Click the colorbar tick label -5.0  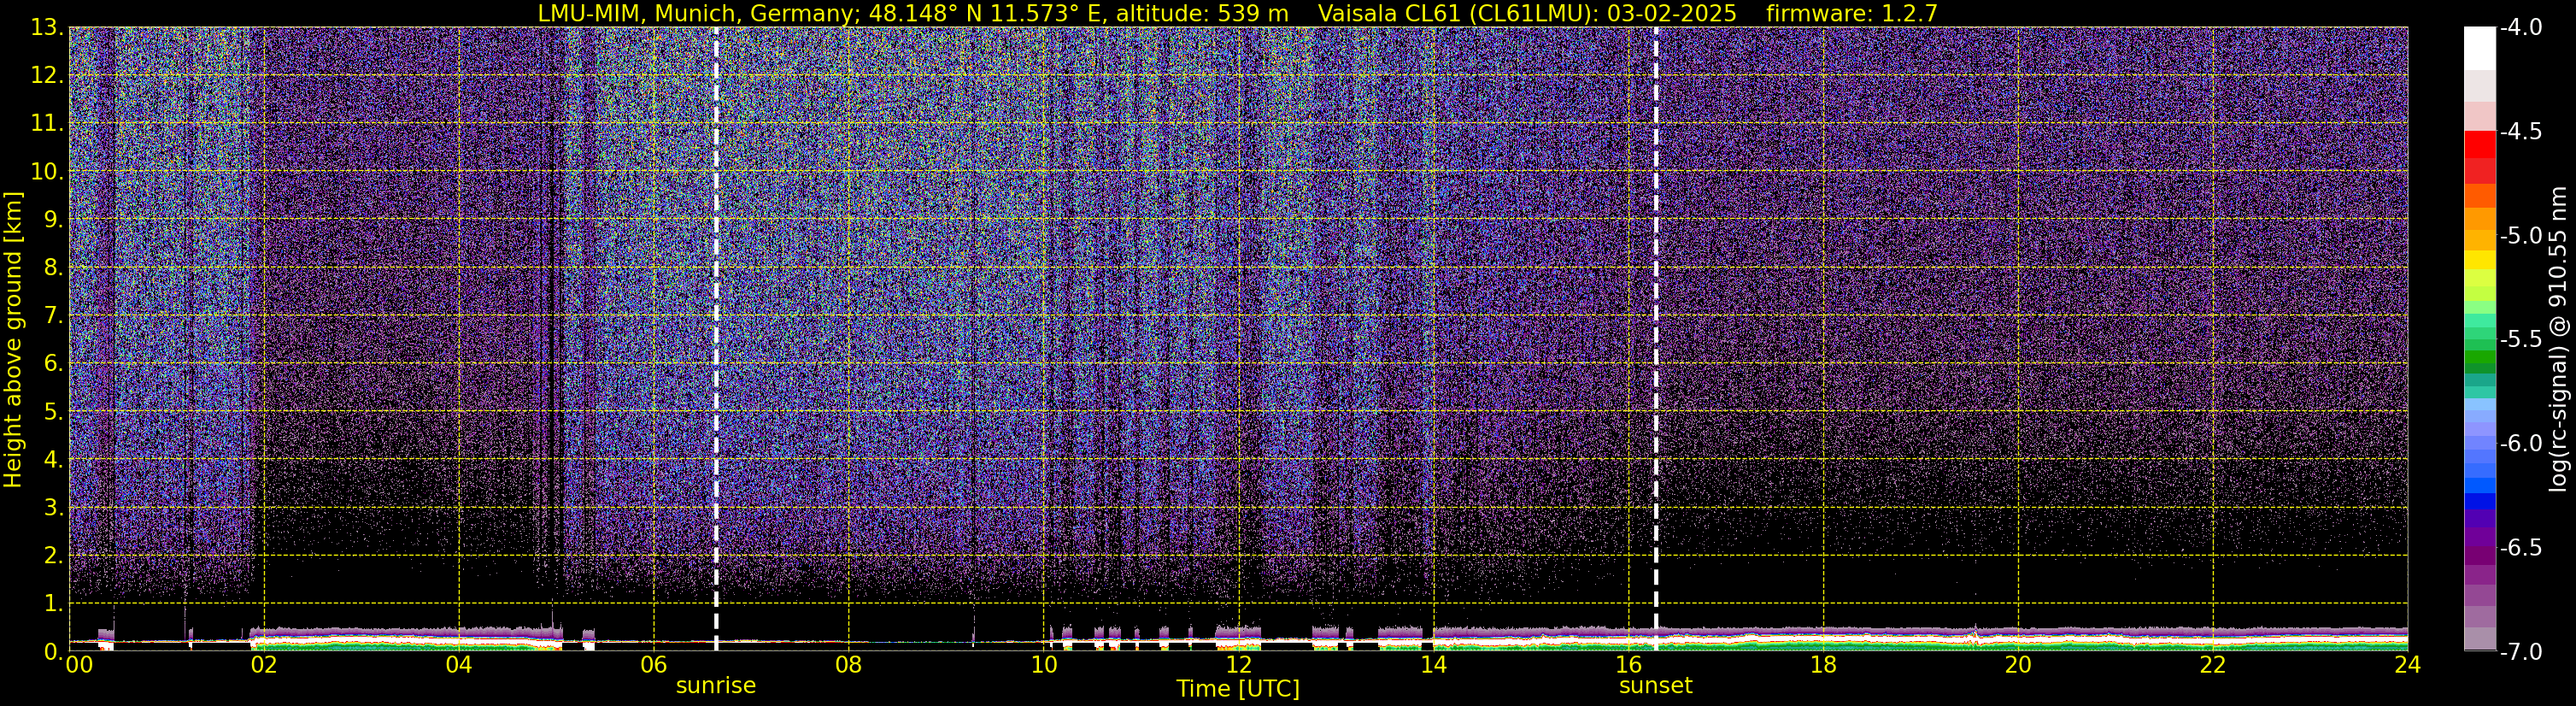click(2520, 236)
